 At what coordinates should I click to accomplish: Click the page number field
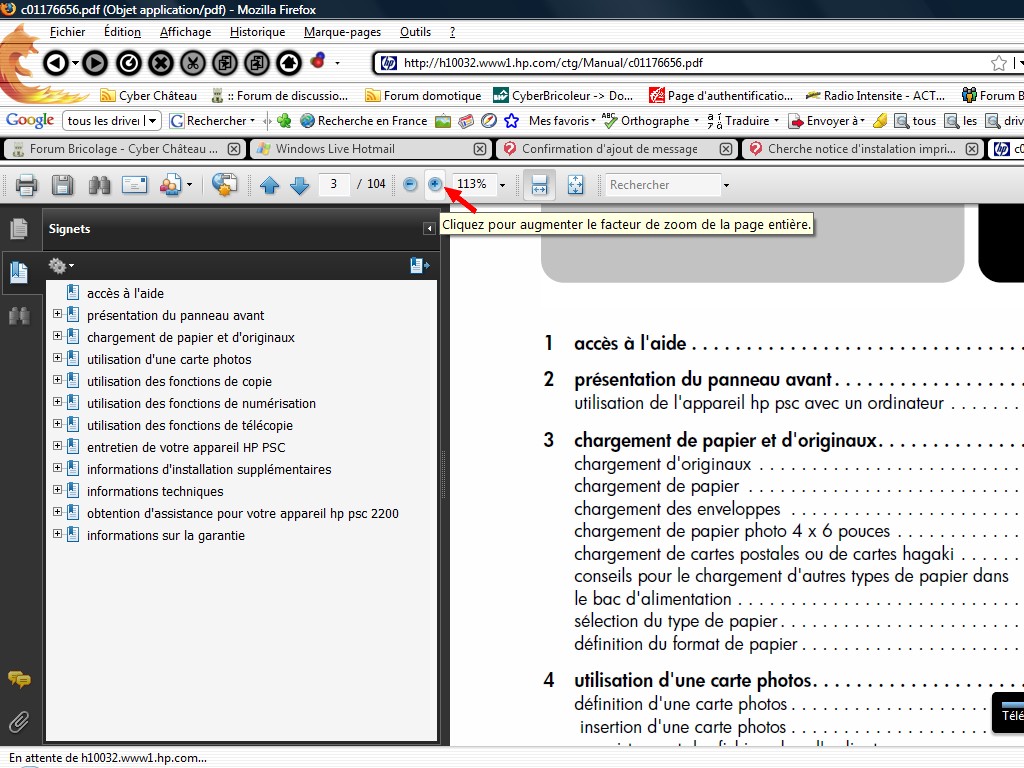[334, 185]
